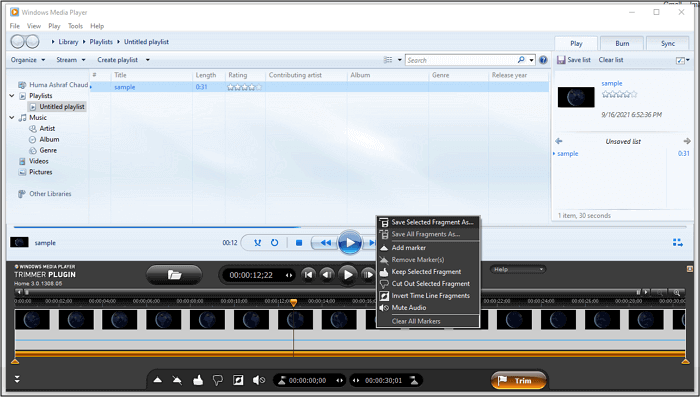Click sample rating stars in table row

[x=245, y=87]
